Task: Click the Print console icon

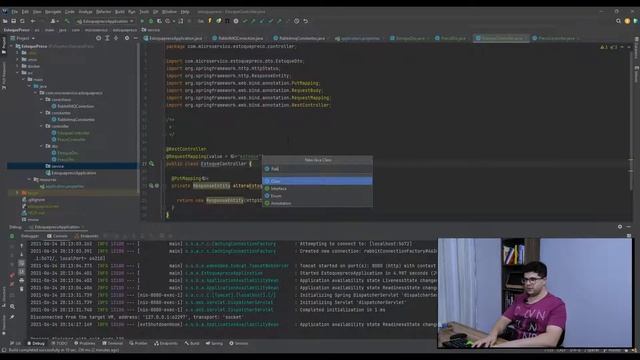Action: pos(22,280)
